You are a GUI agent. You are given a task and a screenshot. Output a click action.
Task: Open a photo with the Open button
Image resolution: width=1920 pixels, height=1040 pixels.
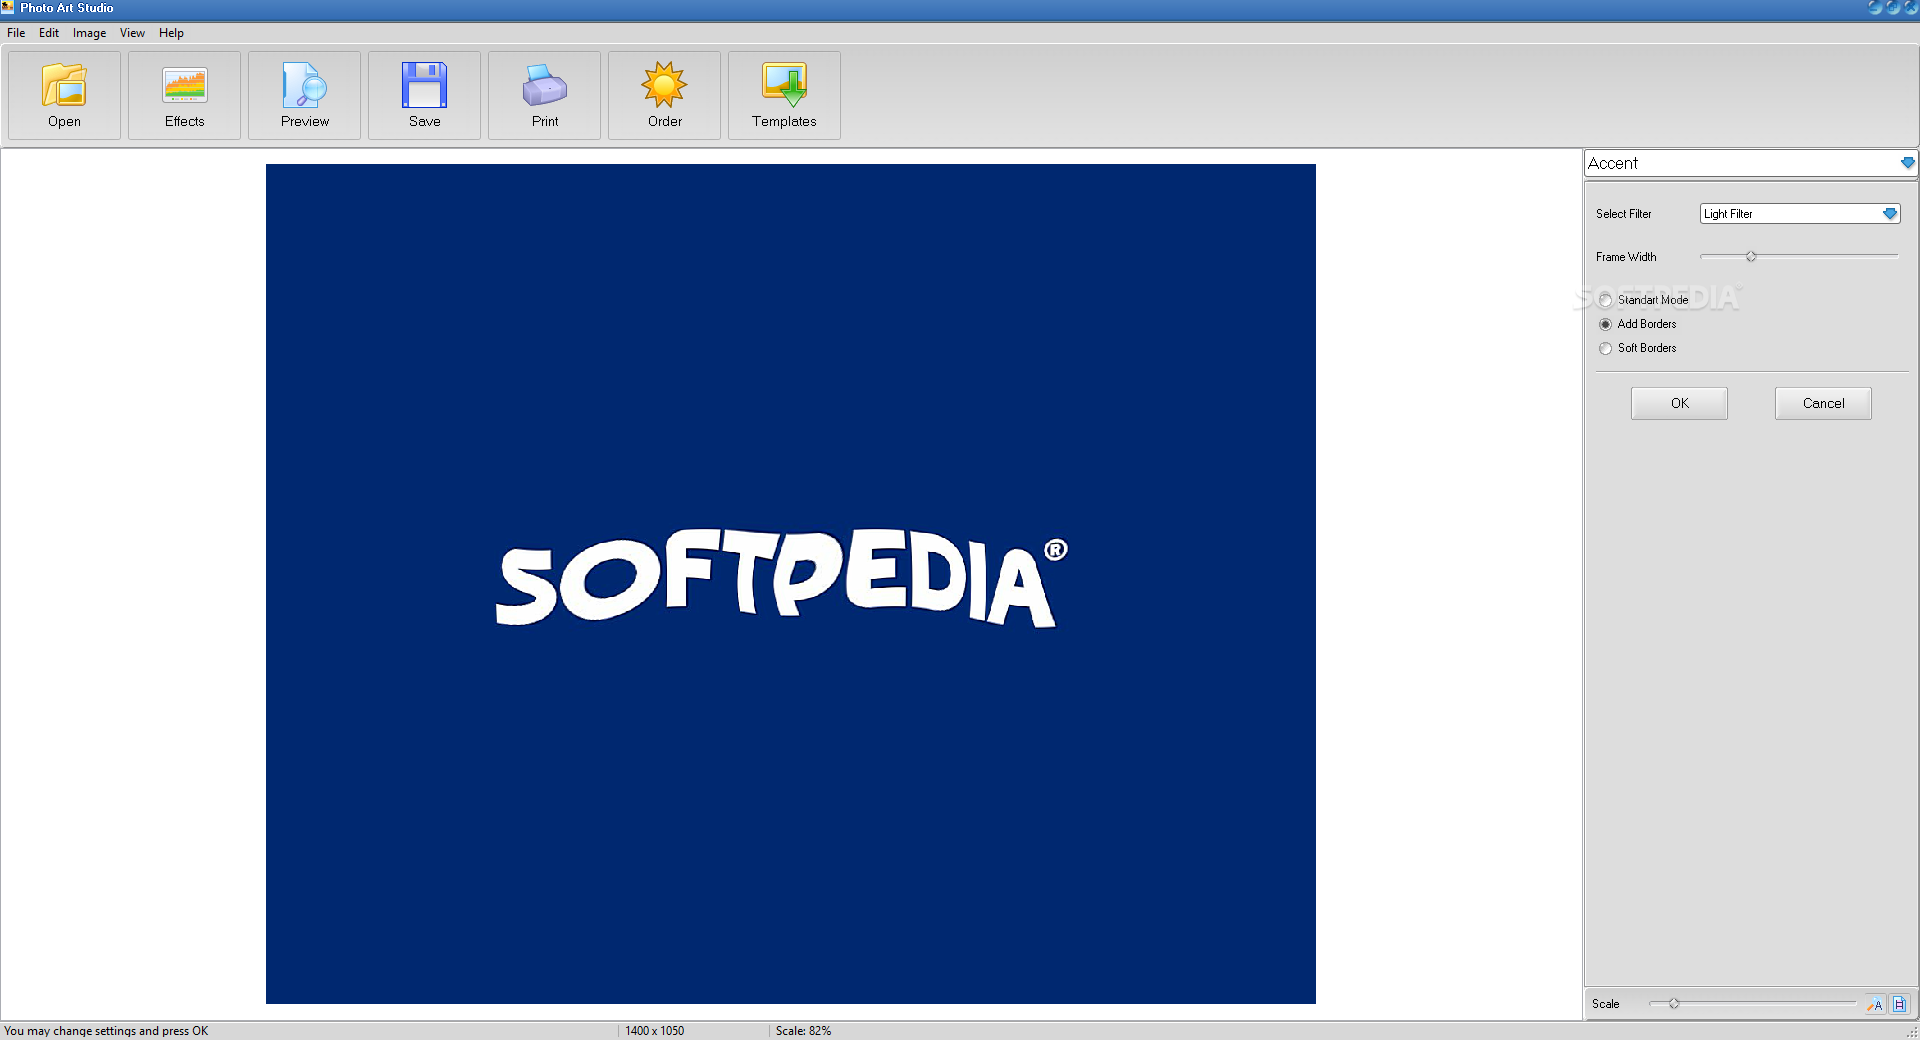pos(64,96)
